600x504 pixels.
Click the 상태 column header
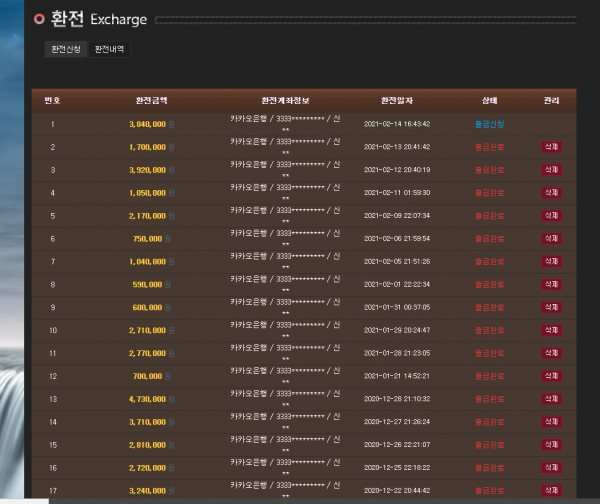(489, 101)
